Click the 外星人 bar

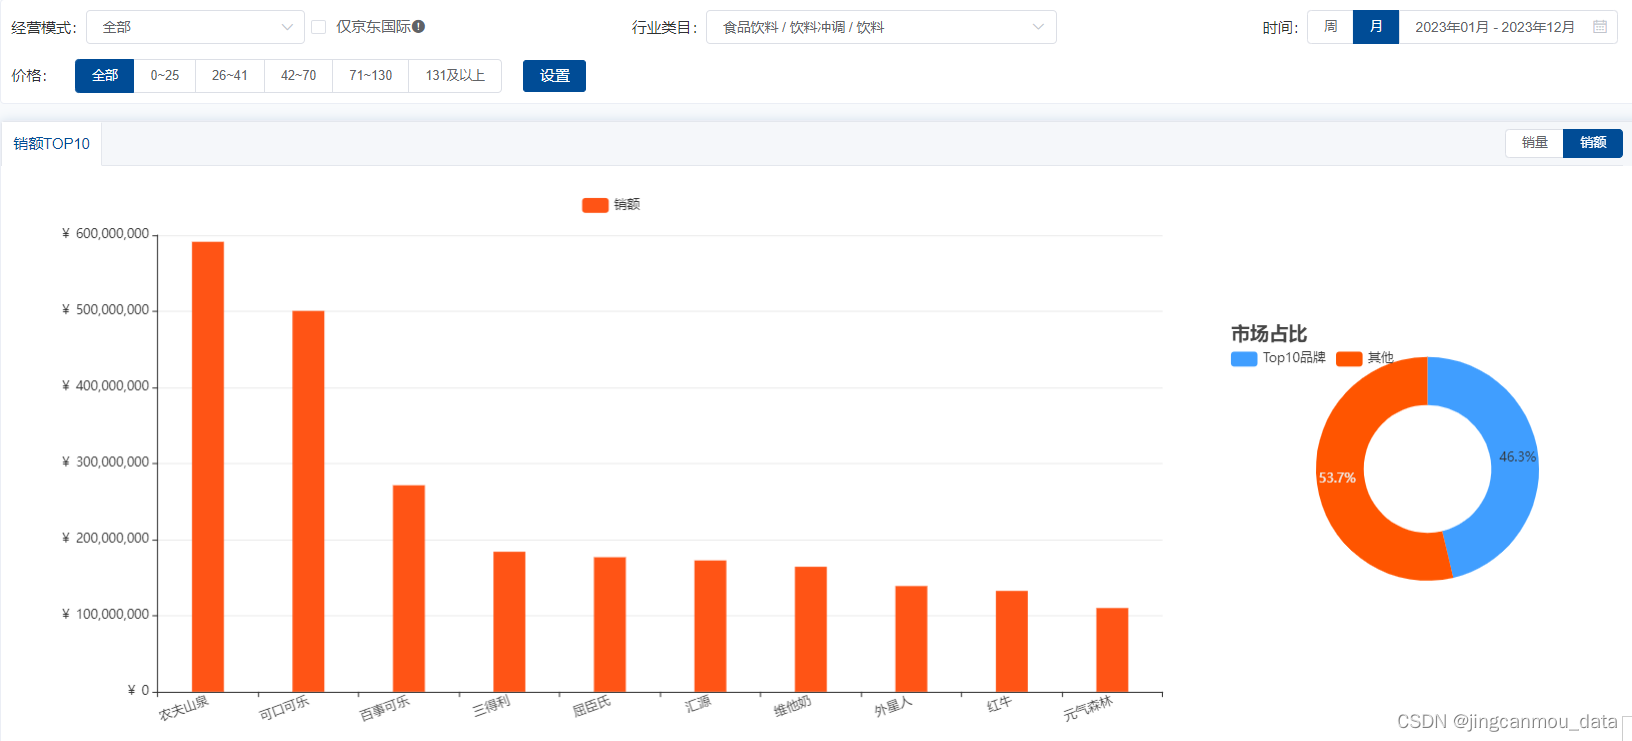tap(911, 639)
